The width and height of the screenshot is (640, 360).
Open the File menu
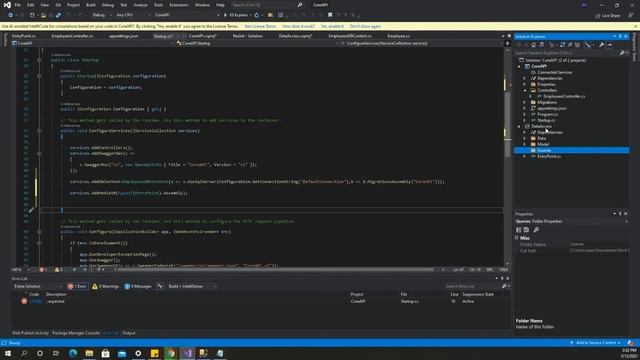click(x=18, y=5)
